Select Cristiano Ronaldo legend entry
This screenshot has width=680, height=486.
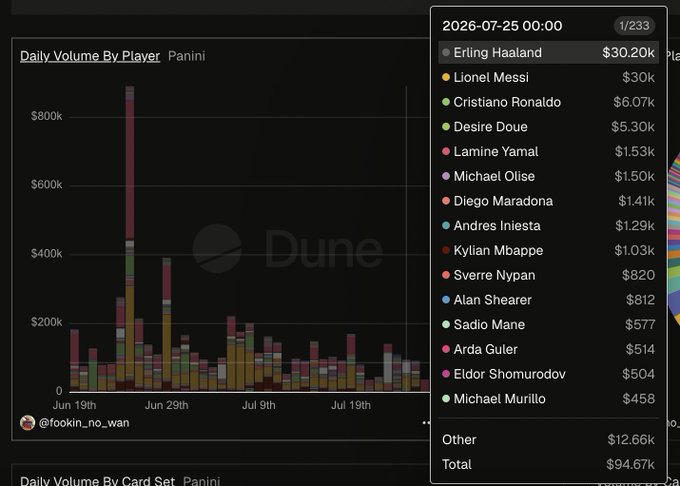[x=549, y=102]
